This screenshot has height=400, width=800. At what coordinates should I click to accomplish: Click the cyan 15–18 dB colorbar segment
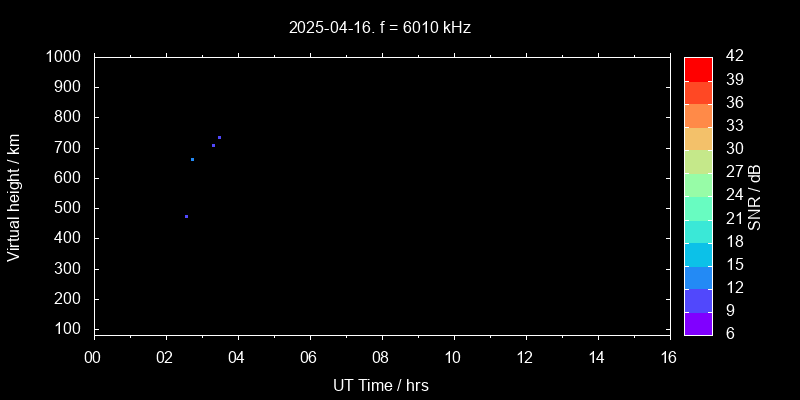tap(698, 254)
